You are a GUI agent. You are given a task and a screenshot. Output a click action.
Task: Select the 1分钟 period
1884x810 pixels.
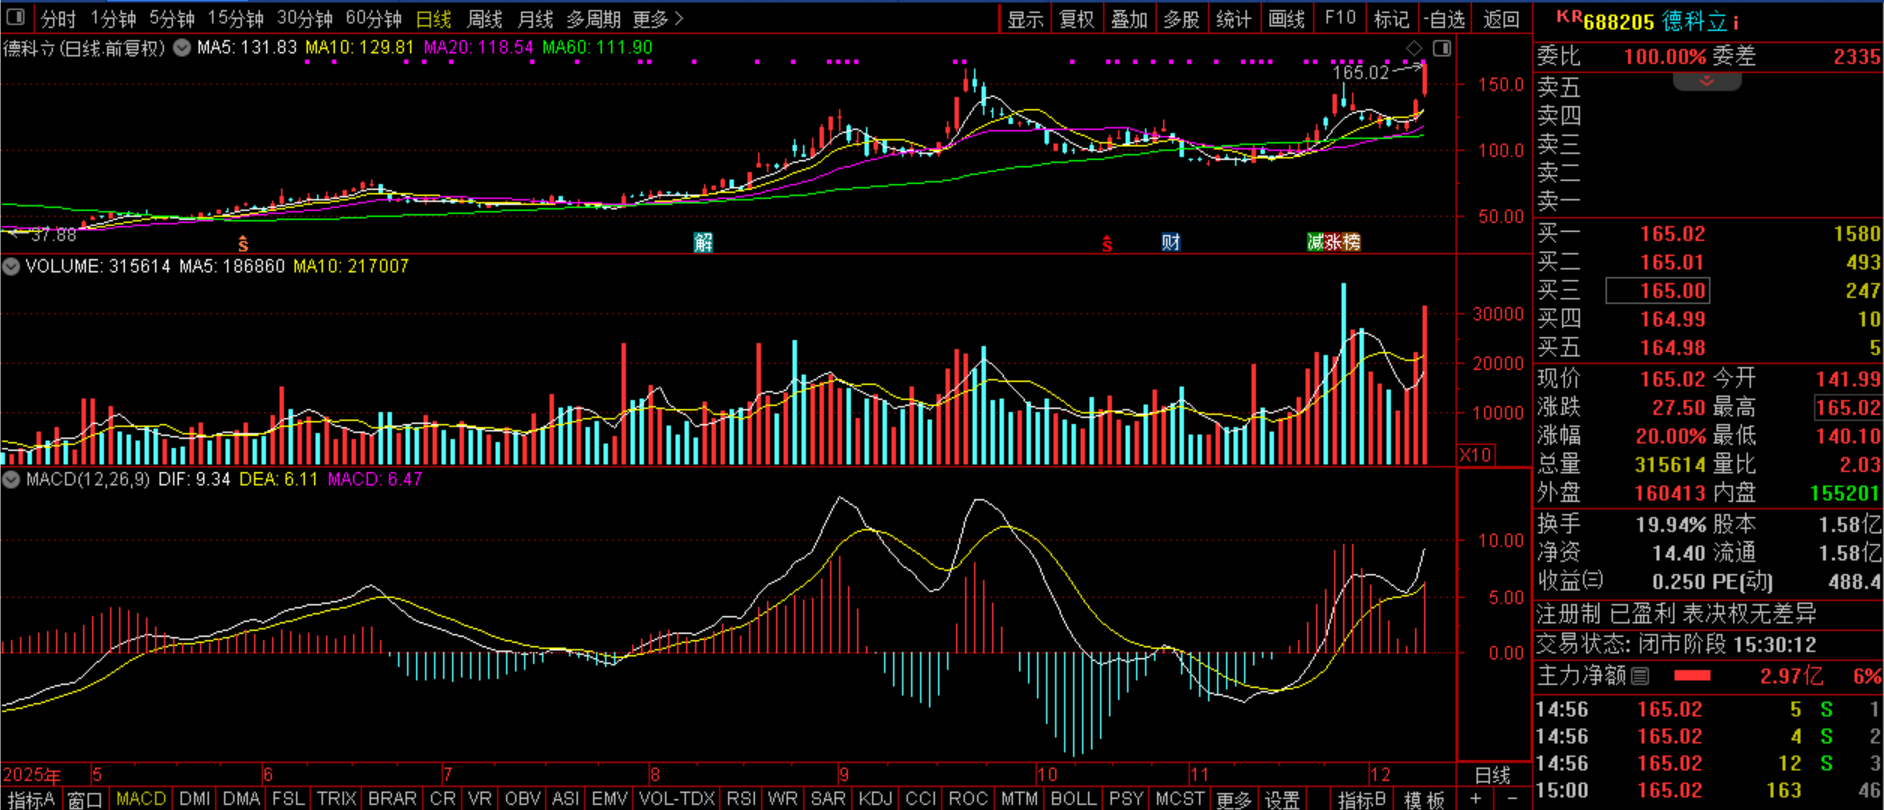pos(113,18)
